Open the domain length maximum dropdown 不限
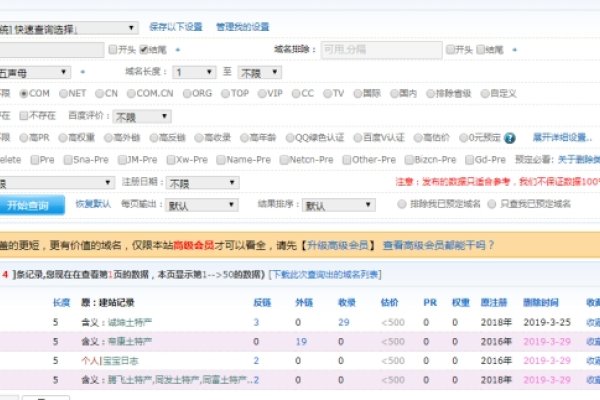600x400 pixels. tap(259, 72)
